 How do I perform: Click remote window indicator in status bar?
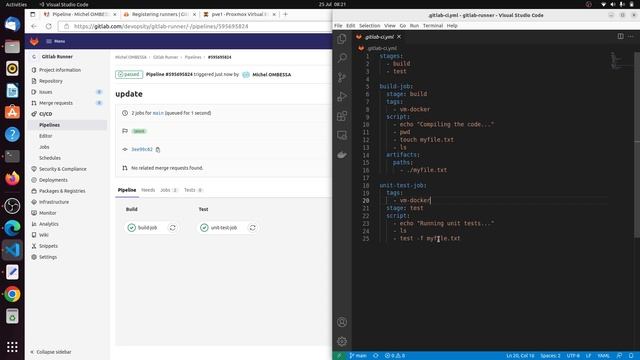(339, 356)
